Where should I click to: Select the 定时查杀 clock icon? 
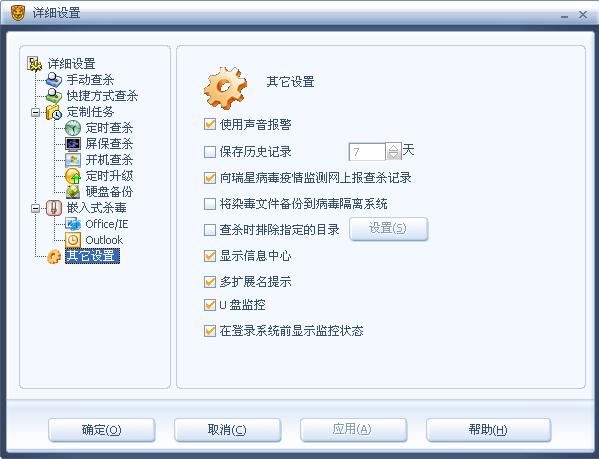coord(73,128)
